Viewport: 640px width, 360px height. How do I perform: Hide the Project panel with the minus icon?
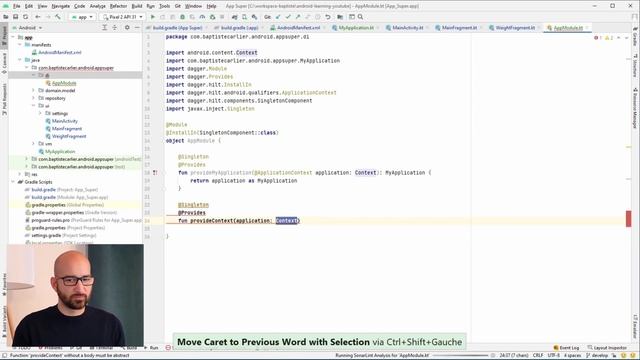(x=137, y=27)
